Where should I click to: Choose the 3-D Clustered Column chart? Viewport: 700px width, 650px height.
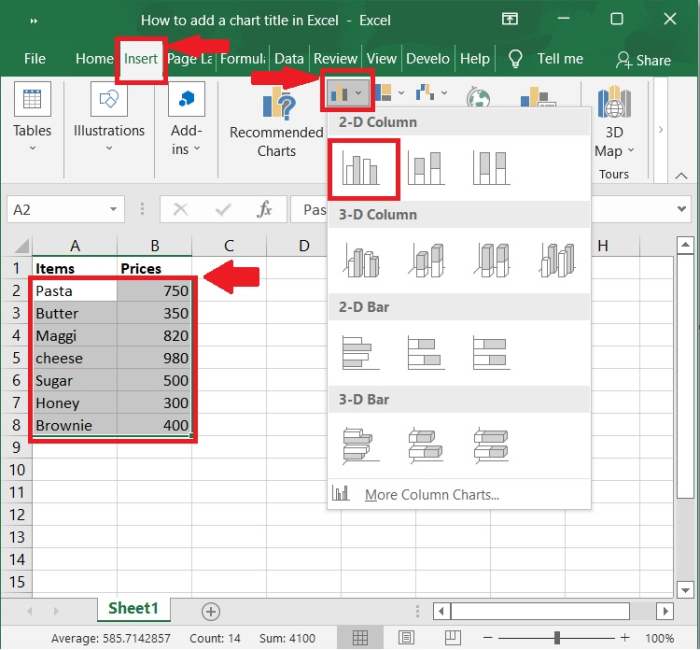[361, 260]
